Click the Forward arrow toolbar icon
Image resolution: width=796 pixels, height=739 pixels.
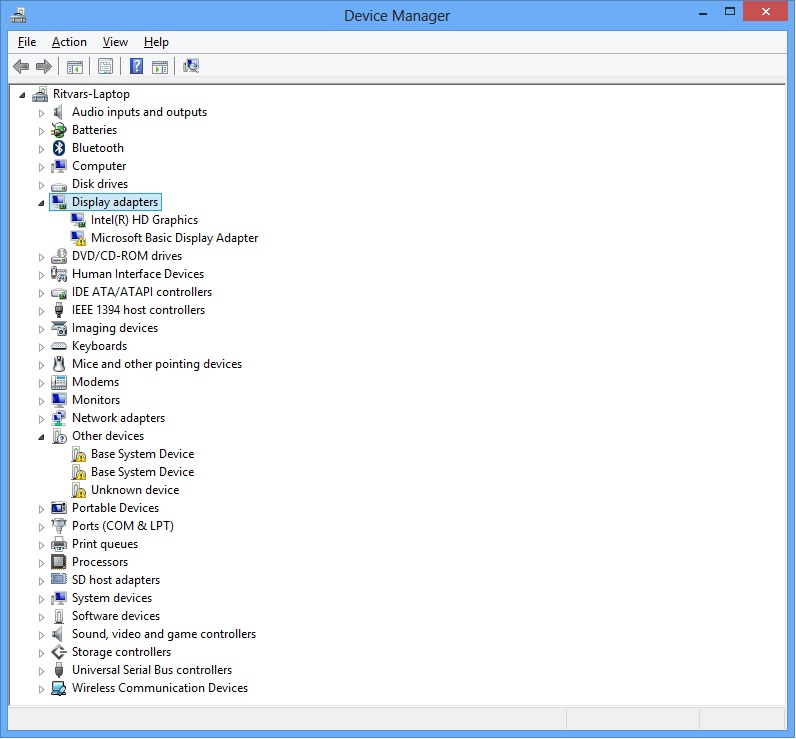[x=44, y=66]
